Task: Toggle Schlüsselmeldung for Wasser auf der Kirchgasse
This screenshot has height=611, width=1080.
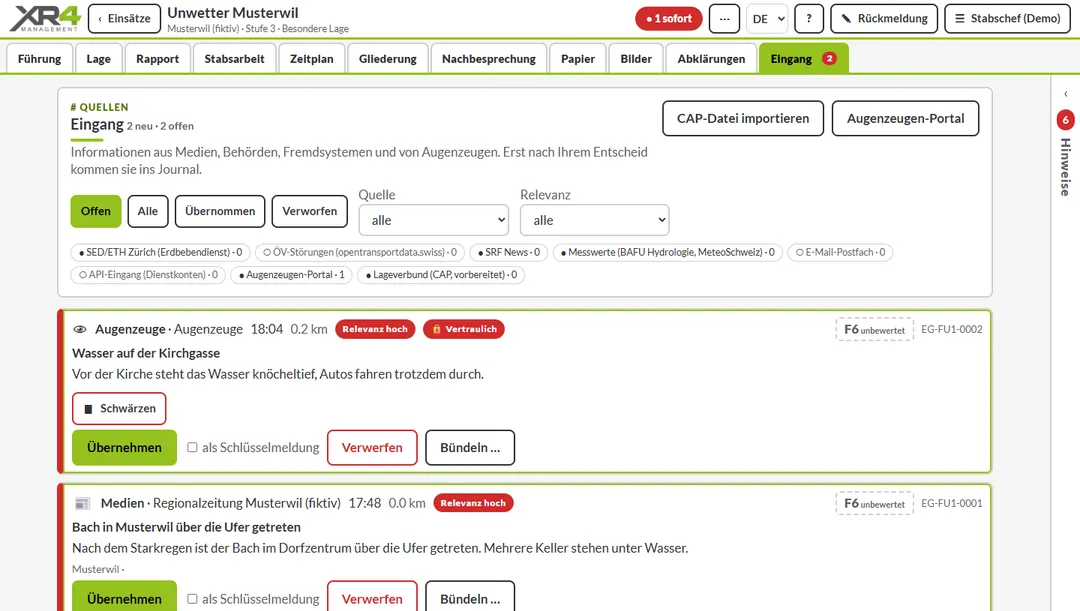Action: click(192, 447)
